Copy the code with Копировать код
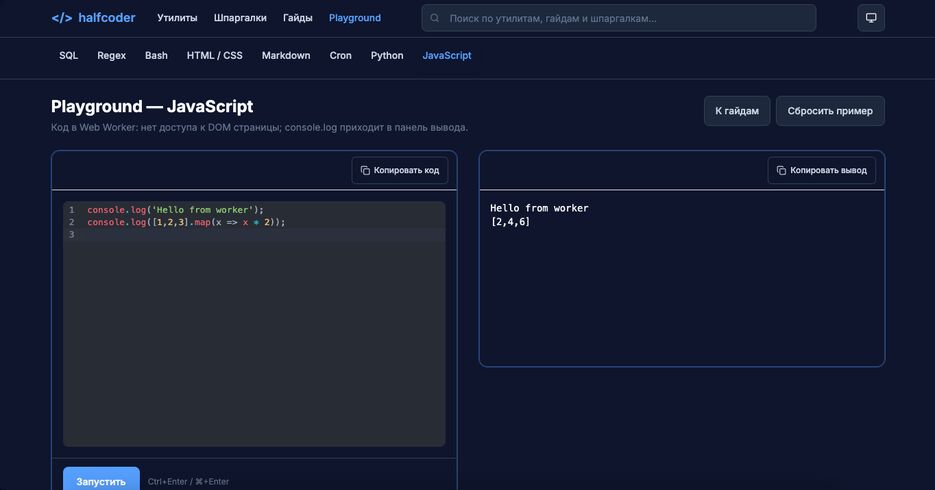 pos(400,170)
